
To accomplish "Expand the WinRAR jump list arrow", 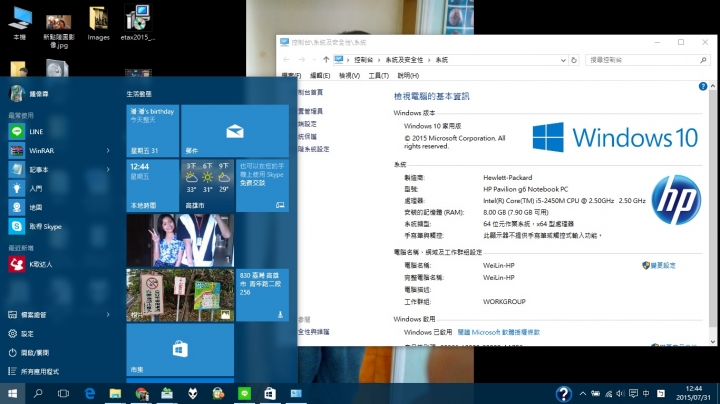I will point(108,151).
